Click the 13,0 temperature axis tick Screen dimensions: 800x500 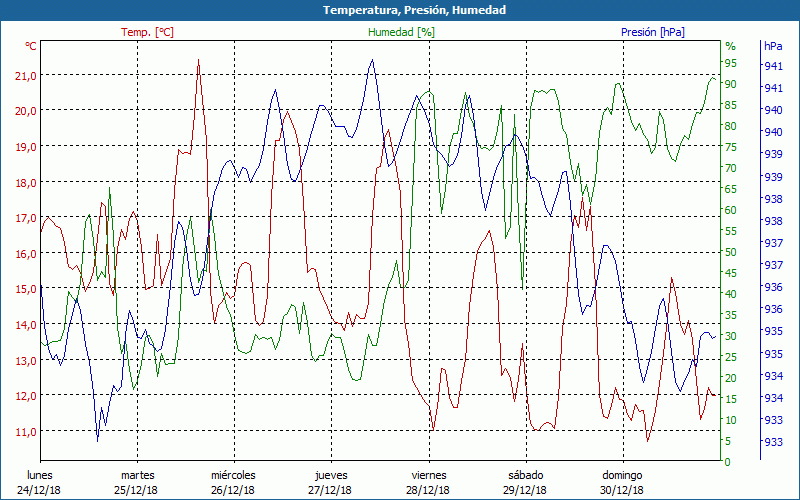[27, 361]
